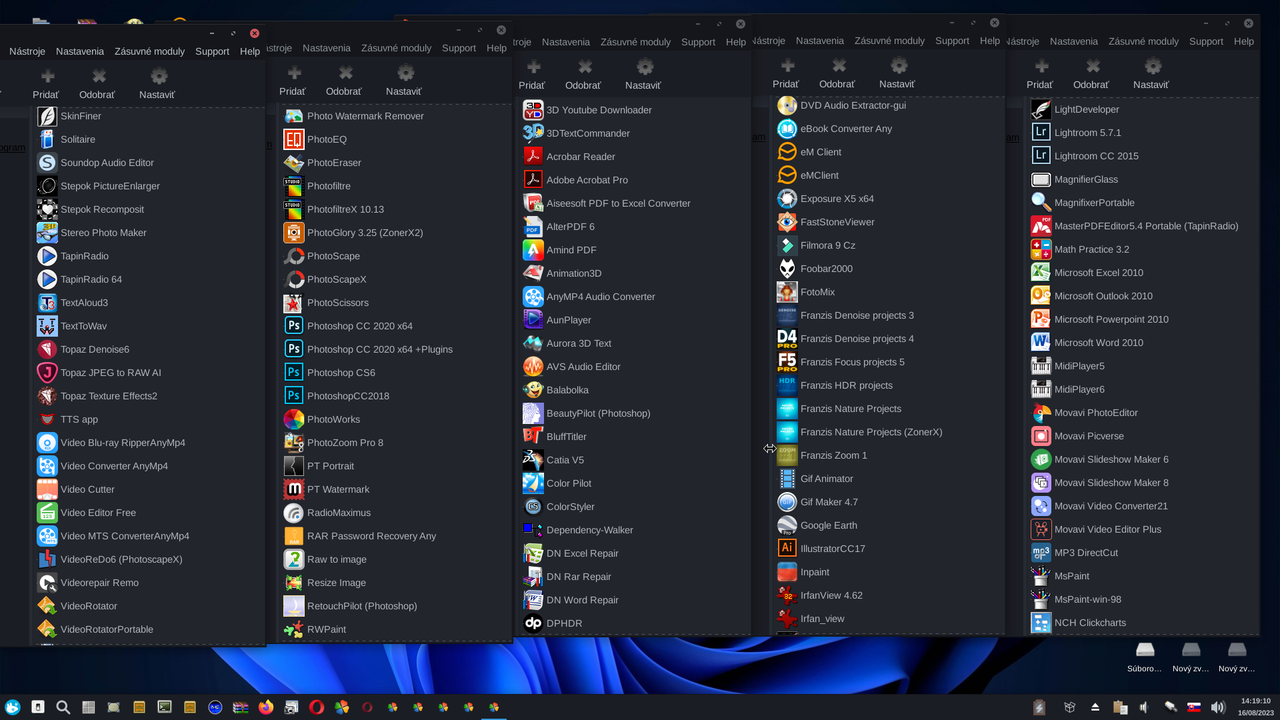Click the Stereo Photo Maker icon
Viewport: 1280px width, 720px height.
tap(47, 232)
